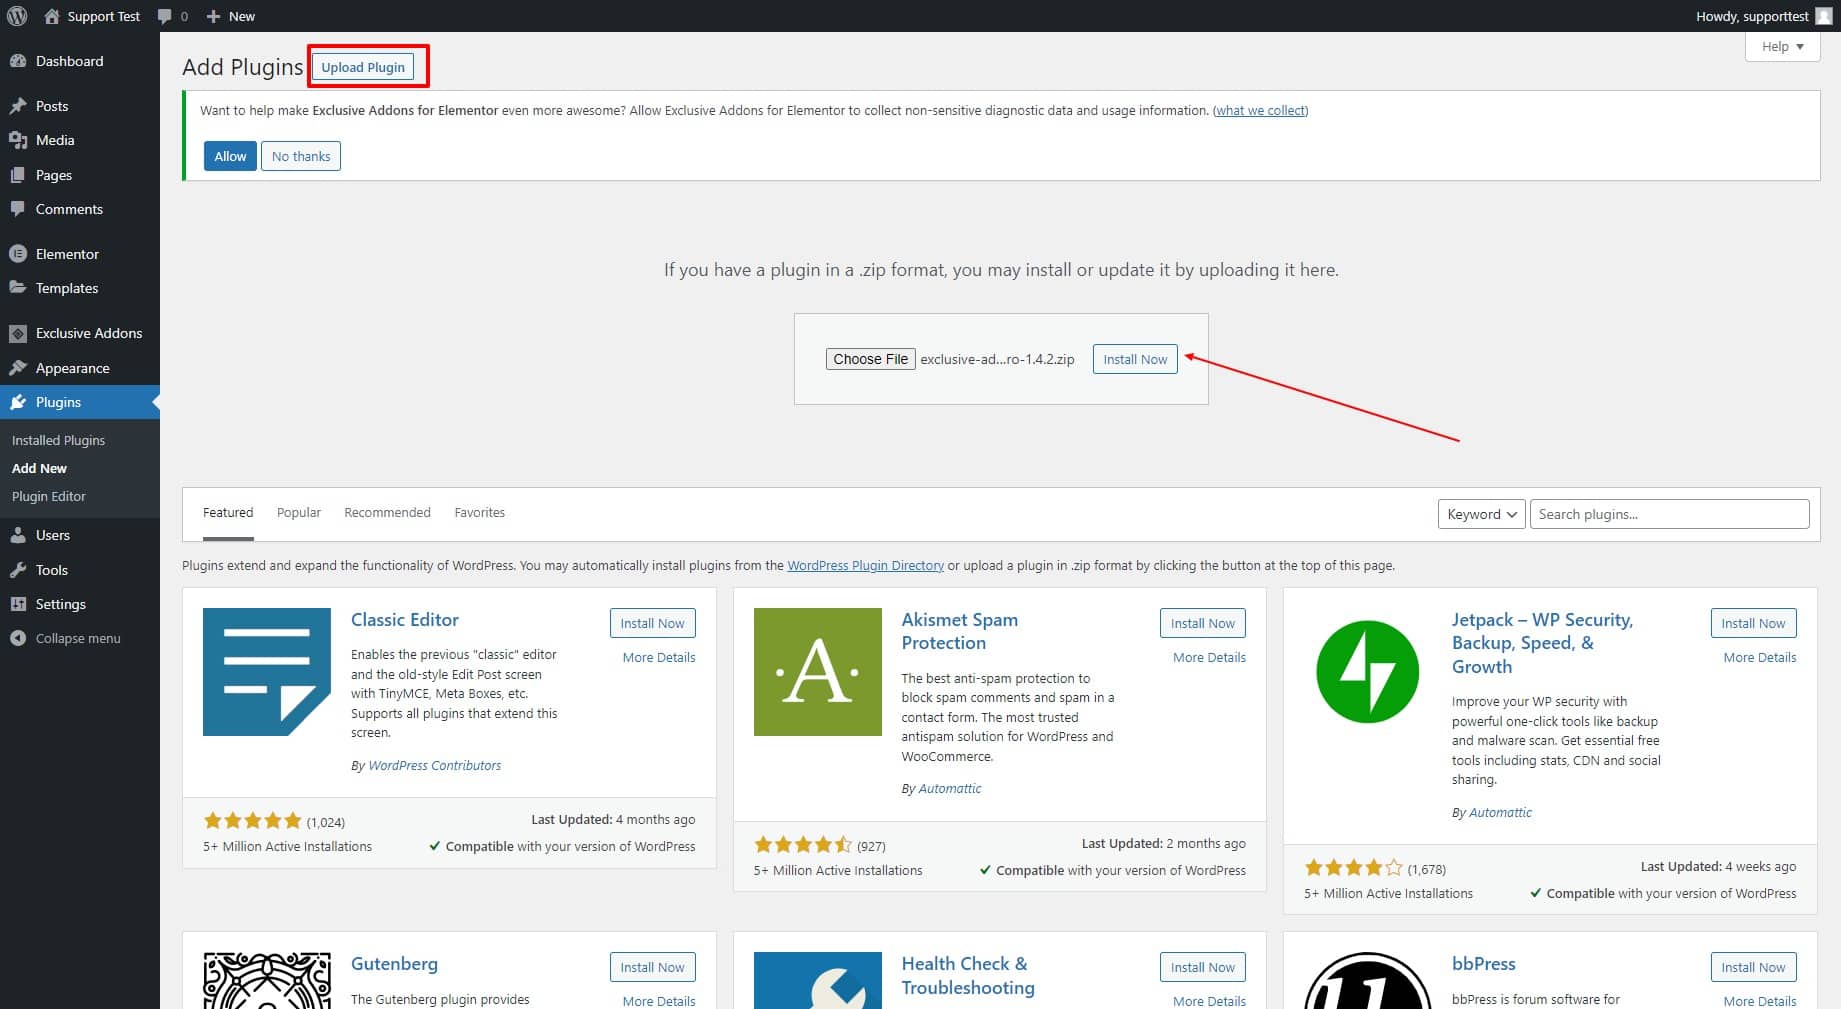This screenshot has height=1009, width=1841.
Task: Click the Posts pin icon
Action: pyautogui.click(x=18, y=106)
